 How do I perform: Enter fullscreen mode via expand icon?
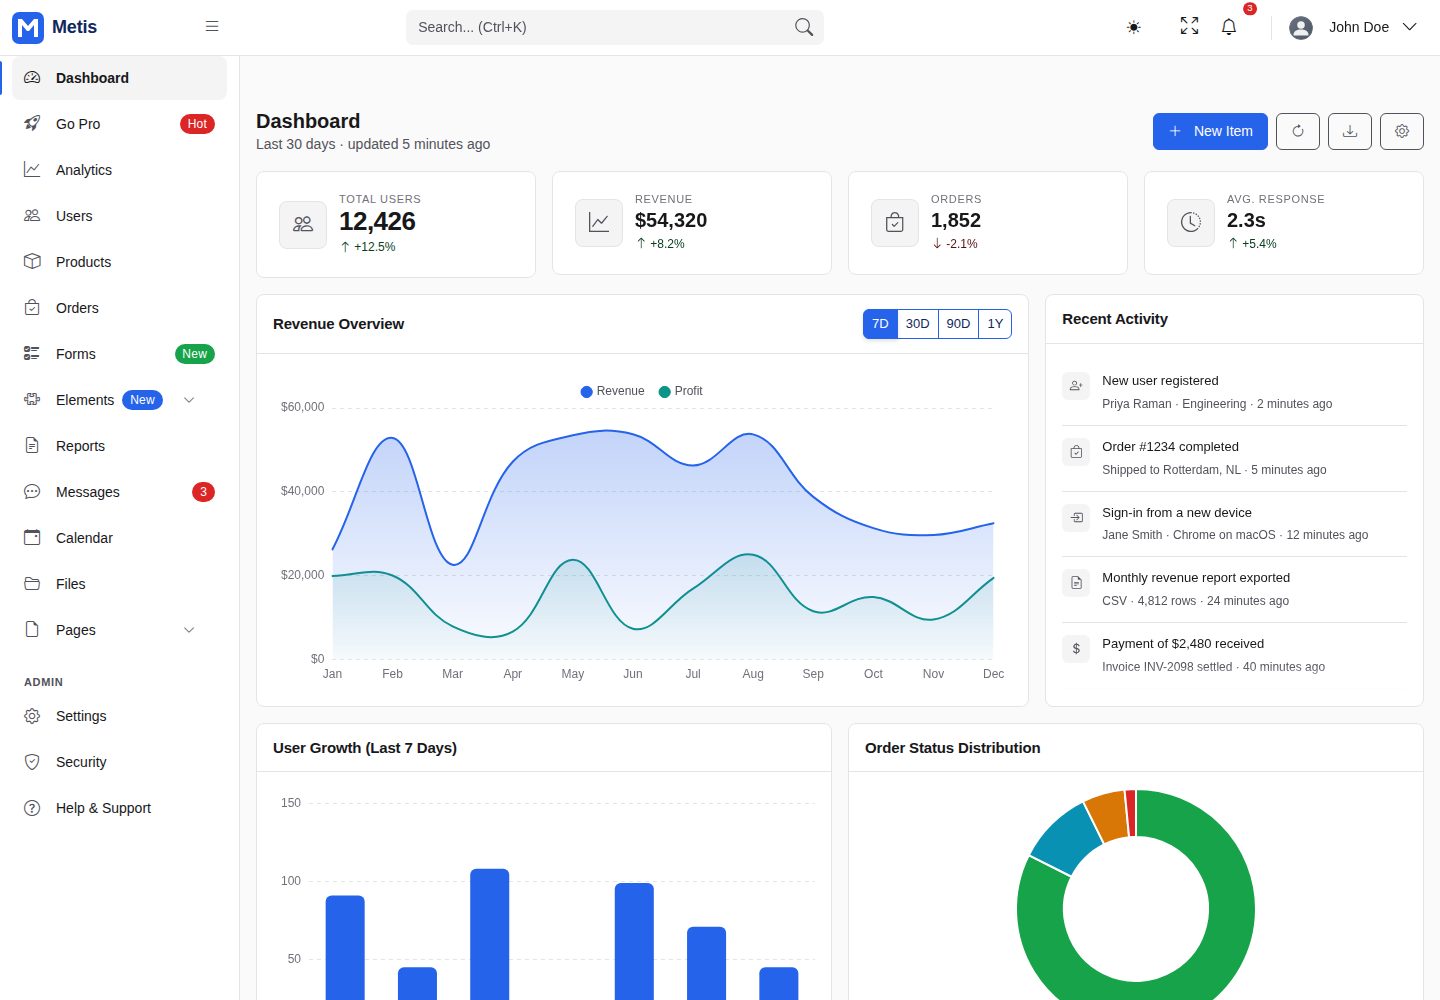coord(1189,27)
